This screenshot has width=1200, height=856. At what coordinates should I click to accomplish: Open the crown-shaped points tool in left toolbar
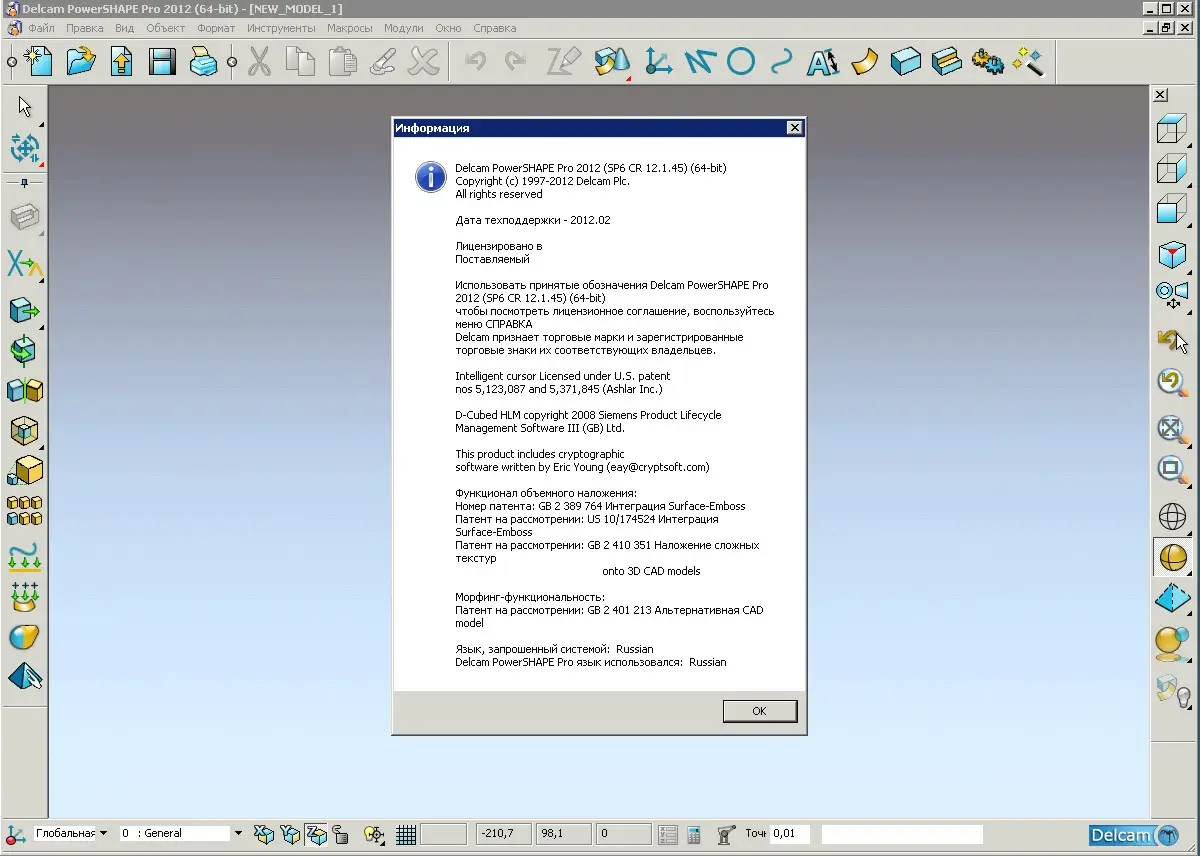24,597
